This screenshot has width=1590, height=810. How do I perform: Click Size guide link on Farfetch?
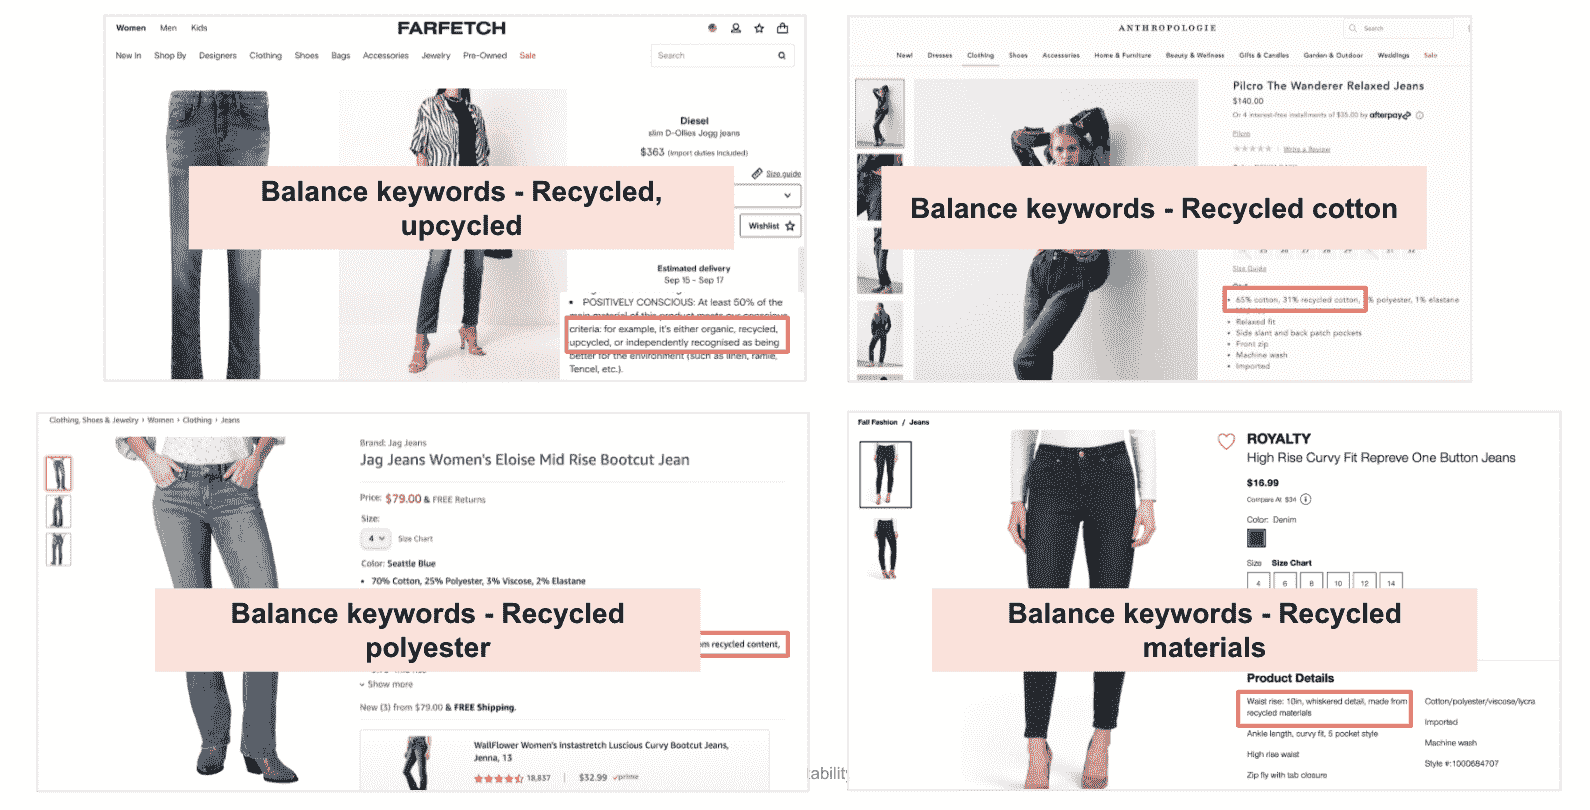(783, 174)
